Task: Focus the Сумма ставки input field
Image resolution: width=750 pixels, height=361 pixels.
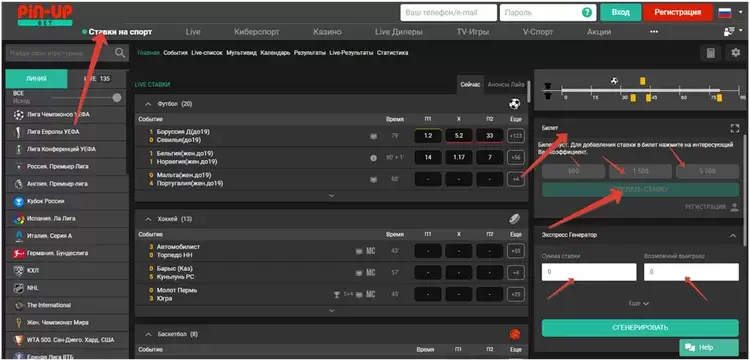Action: click(x=589, y=272)
